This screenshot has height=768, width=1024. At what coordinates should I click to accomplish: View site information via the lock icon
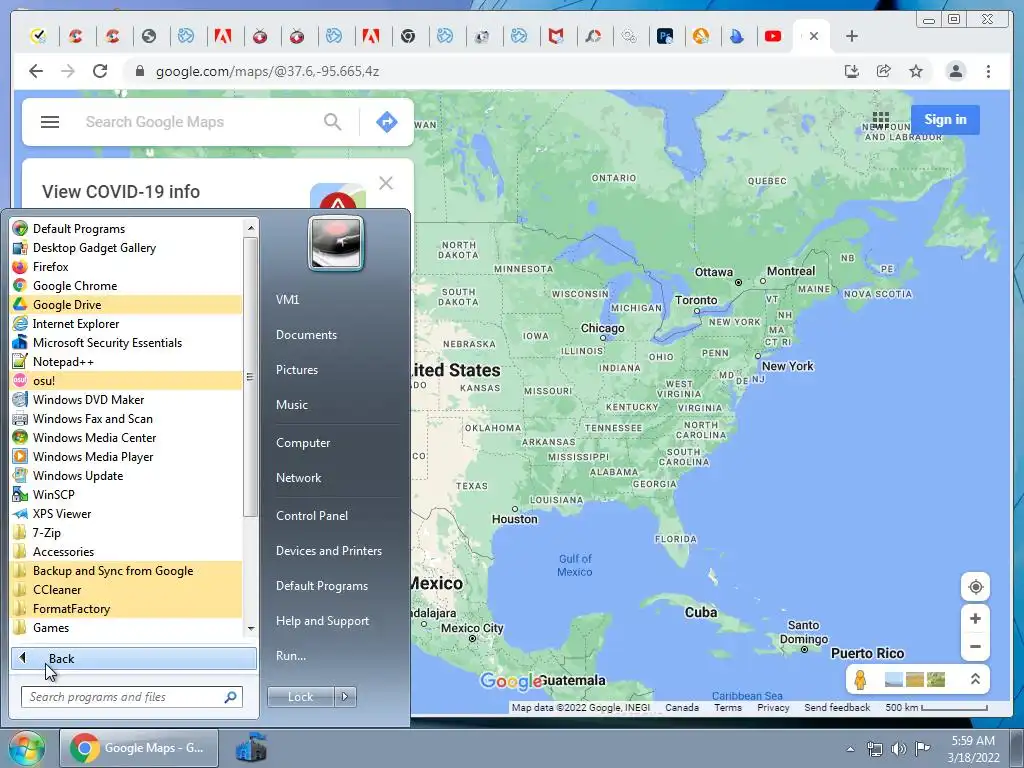coord(139,71)
